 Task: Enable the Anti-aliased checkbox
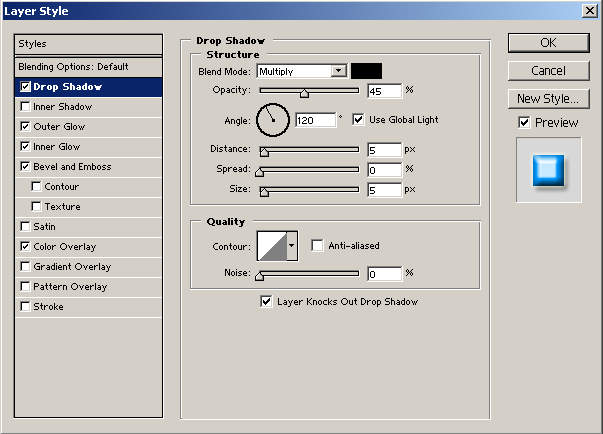(x=317, y=245)
